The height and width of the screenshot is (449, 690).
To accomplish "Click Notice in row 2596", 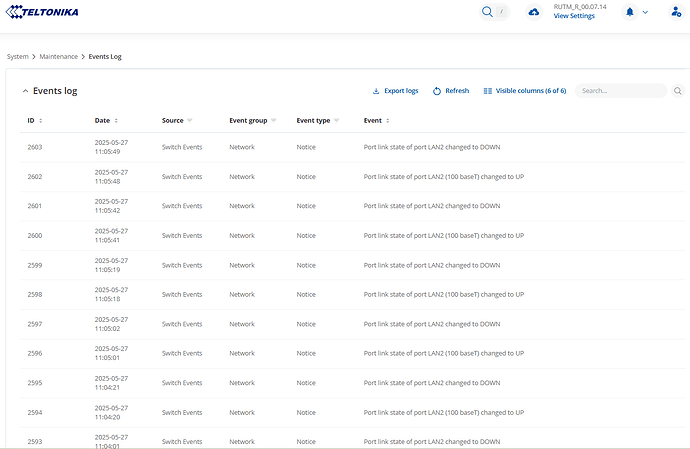I will tap(306, 353).
